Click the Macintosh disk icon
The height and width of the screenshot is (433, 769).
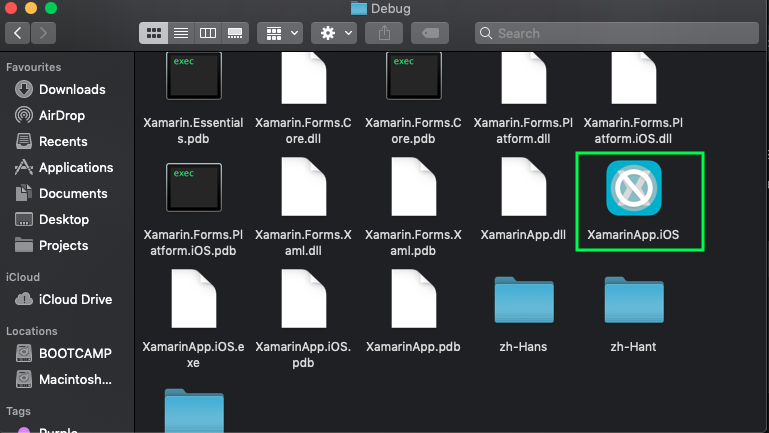[24, 379]
